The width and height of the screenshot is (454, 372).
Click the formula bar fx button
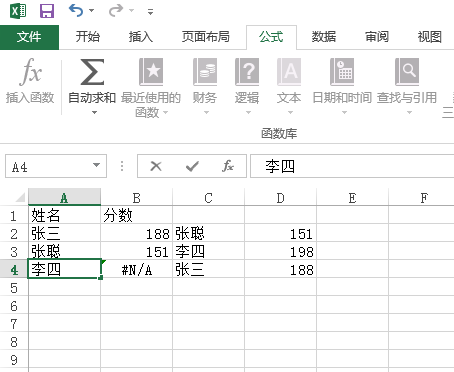pos(228,166)
